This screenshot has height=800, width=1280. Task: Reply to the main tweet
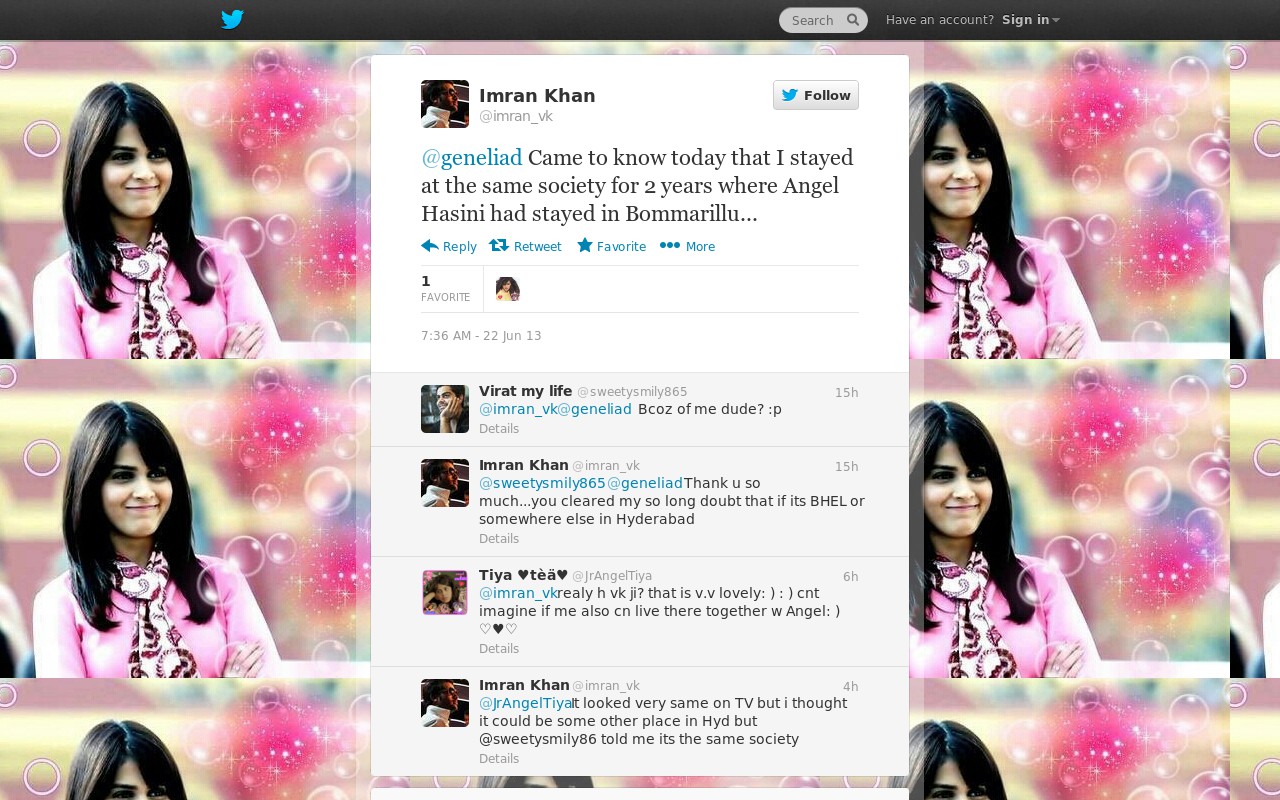coord(449,246)
